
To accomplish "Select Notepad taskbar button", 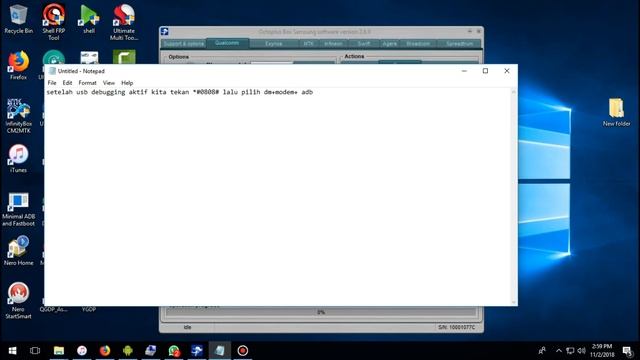I will click(x=220, y=351).
